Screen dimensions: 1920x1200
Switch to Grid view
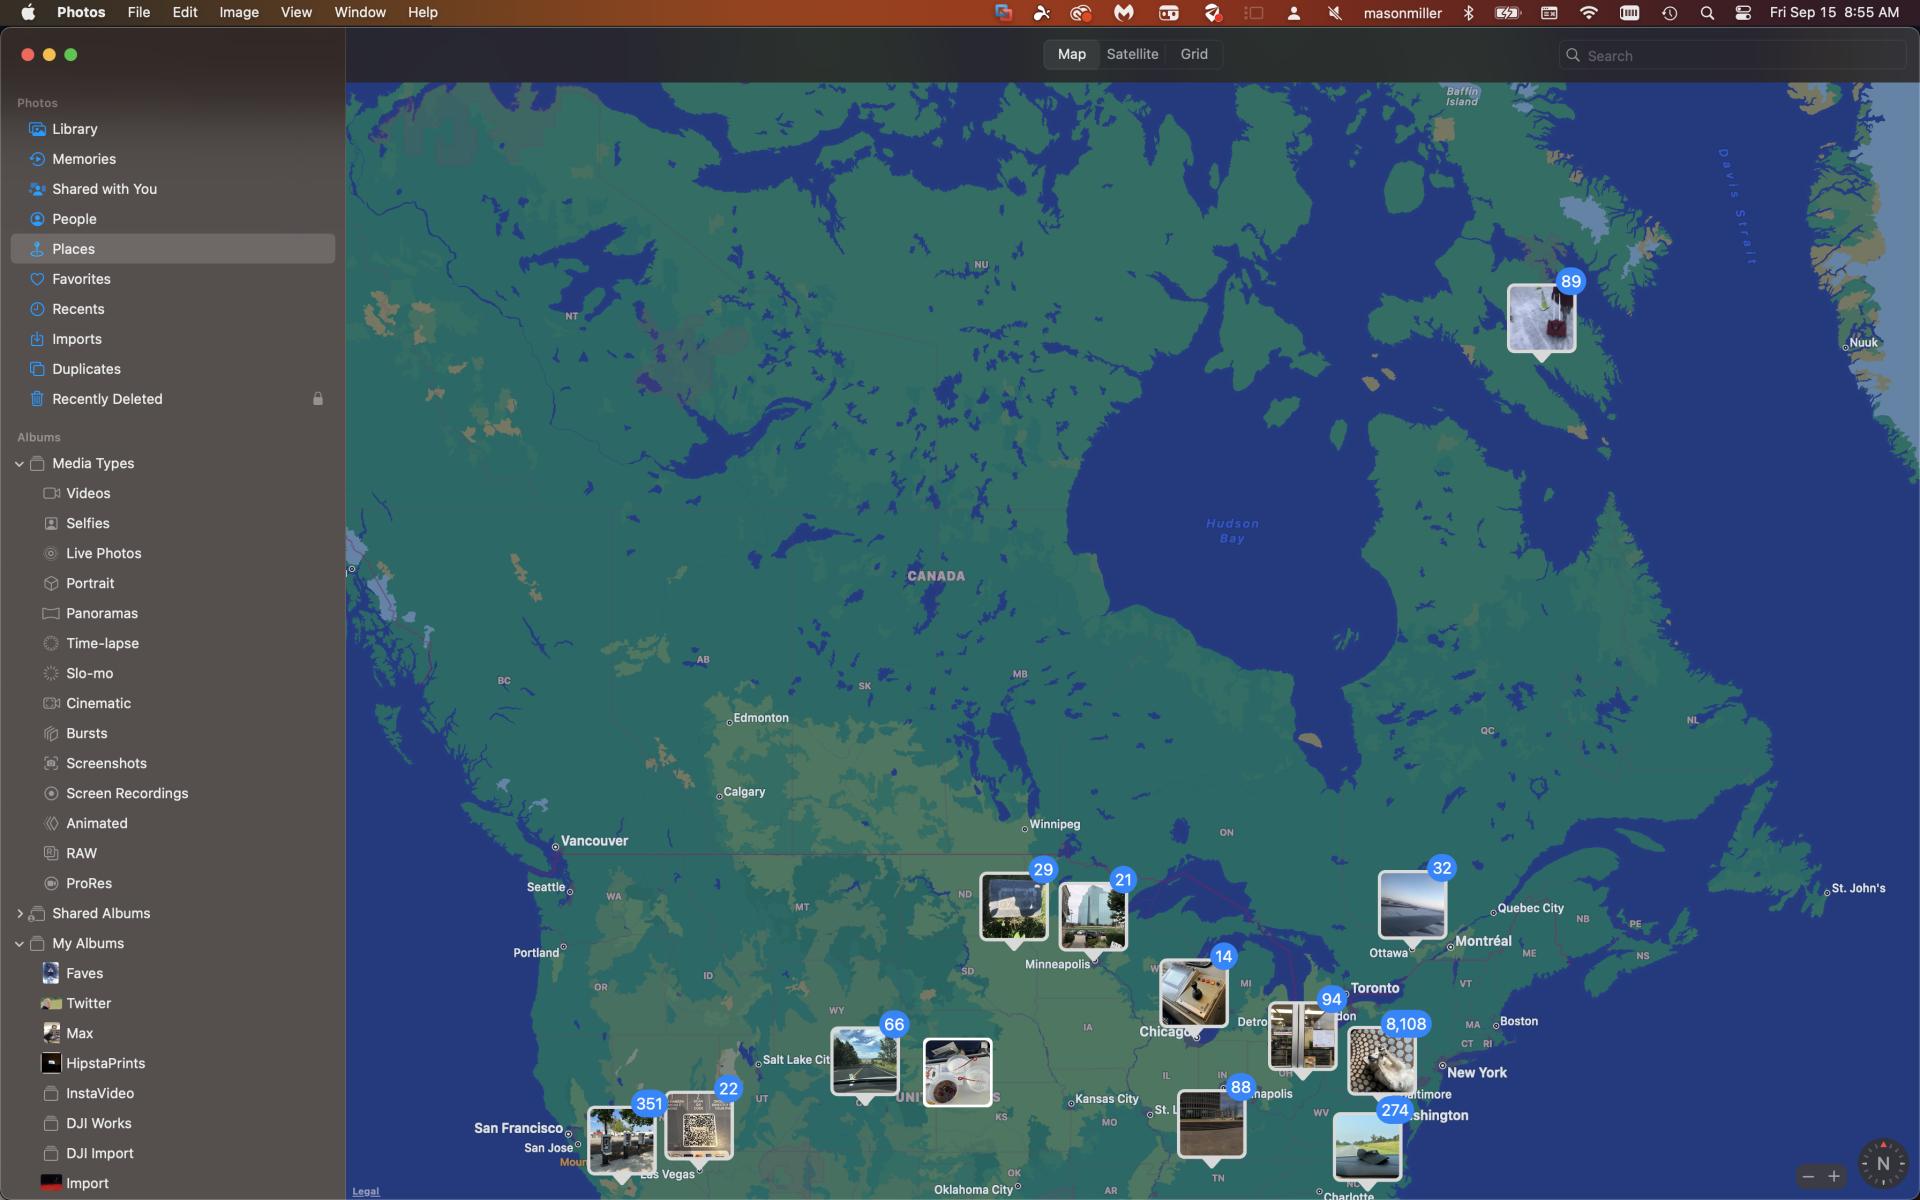tap(1194, 54)
